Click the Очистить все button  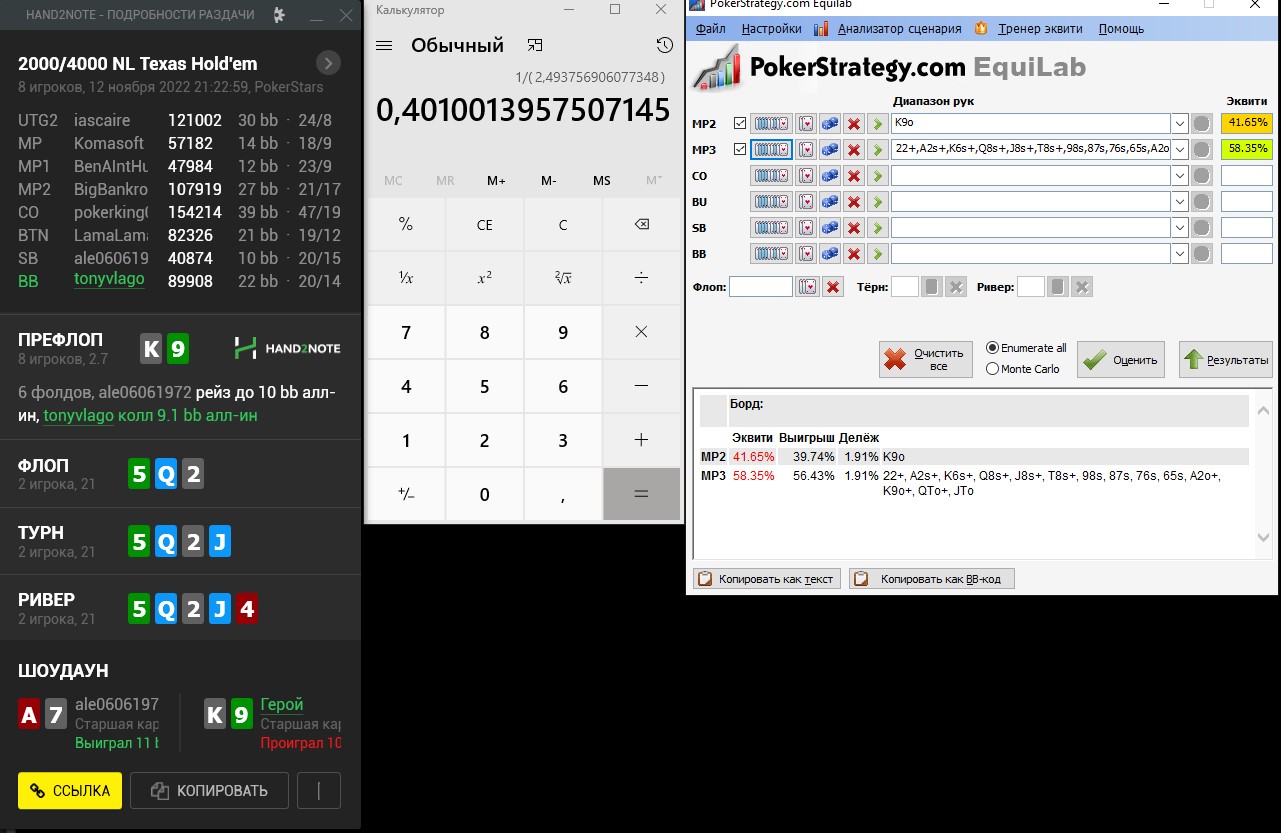(x=926, y=359)
